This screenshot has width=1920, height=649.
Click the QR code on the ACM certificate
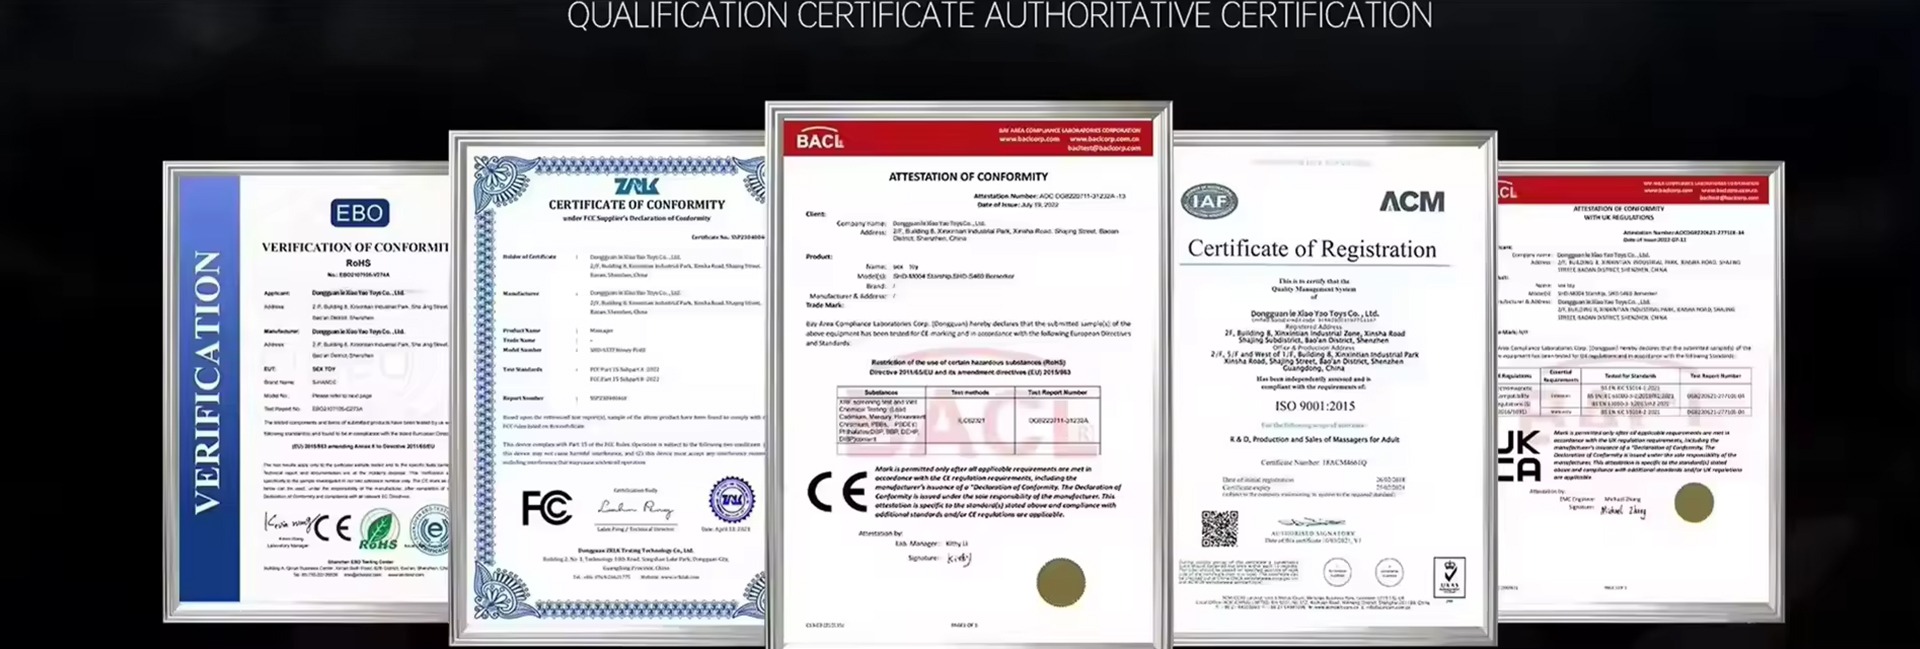1219,529
